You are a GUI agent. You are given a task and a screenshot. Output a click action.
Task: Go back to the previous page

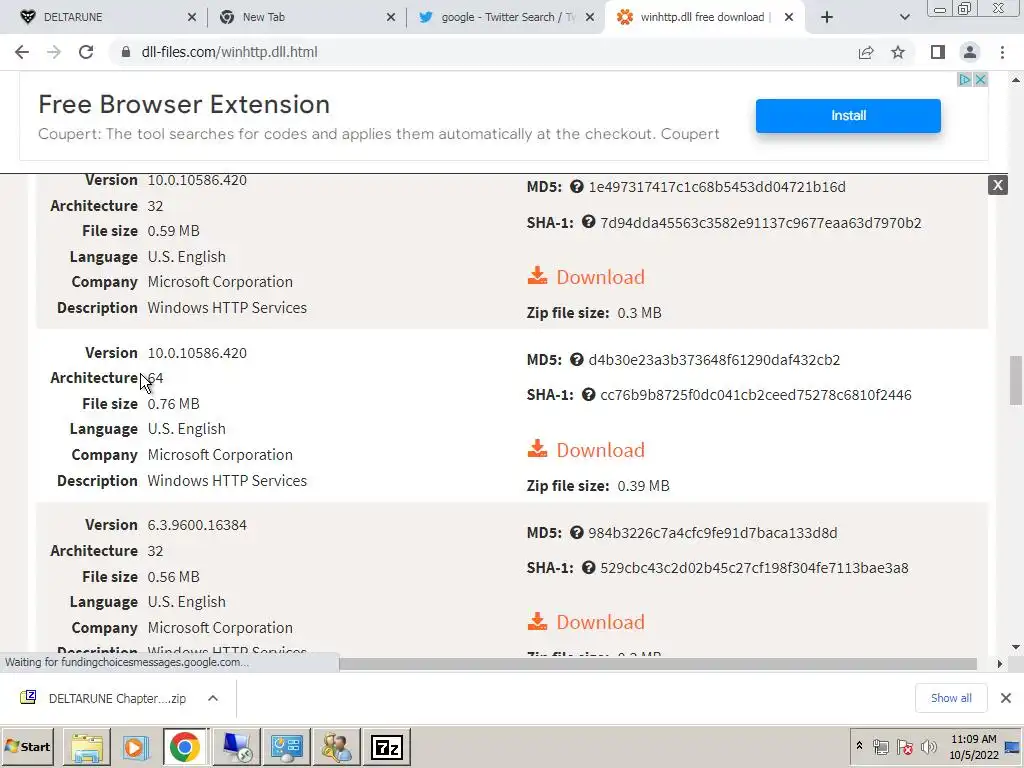[22, 52]
